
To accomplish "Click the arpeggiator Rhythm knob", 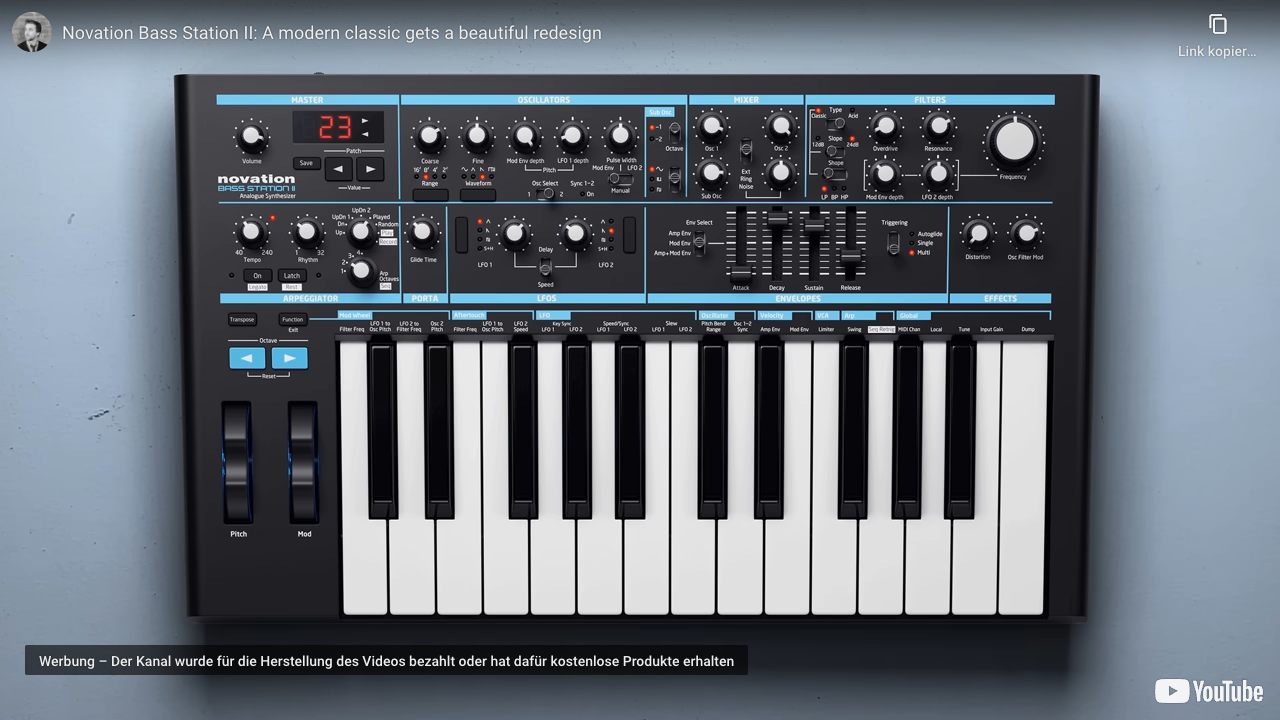I will pos(307,233).
